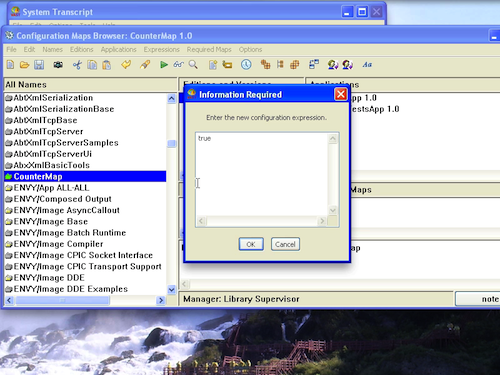Click right arrow of All Names horizontal scrollbar

click(x=161, y=300)
